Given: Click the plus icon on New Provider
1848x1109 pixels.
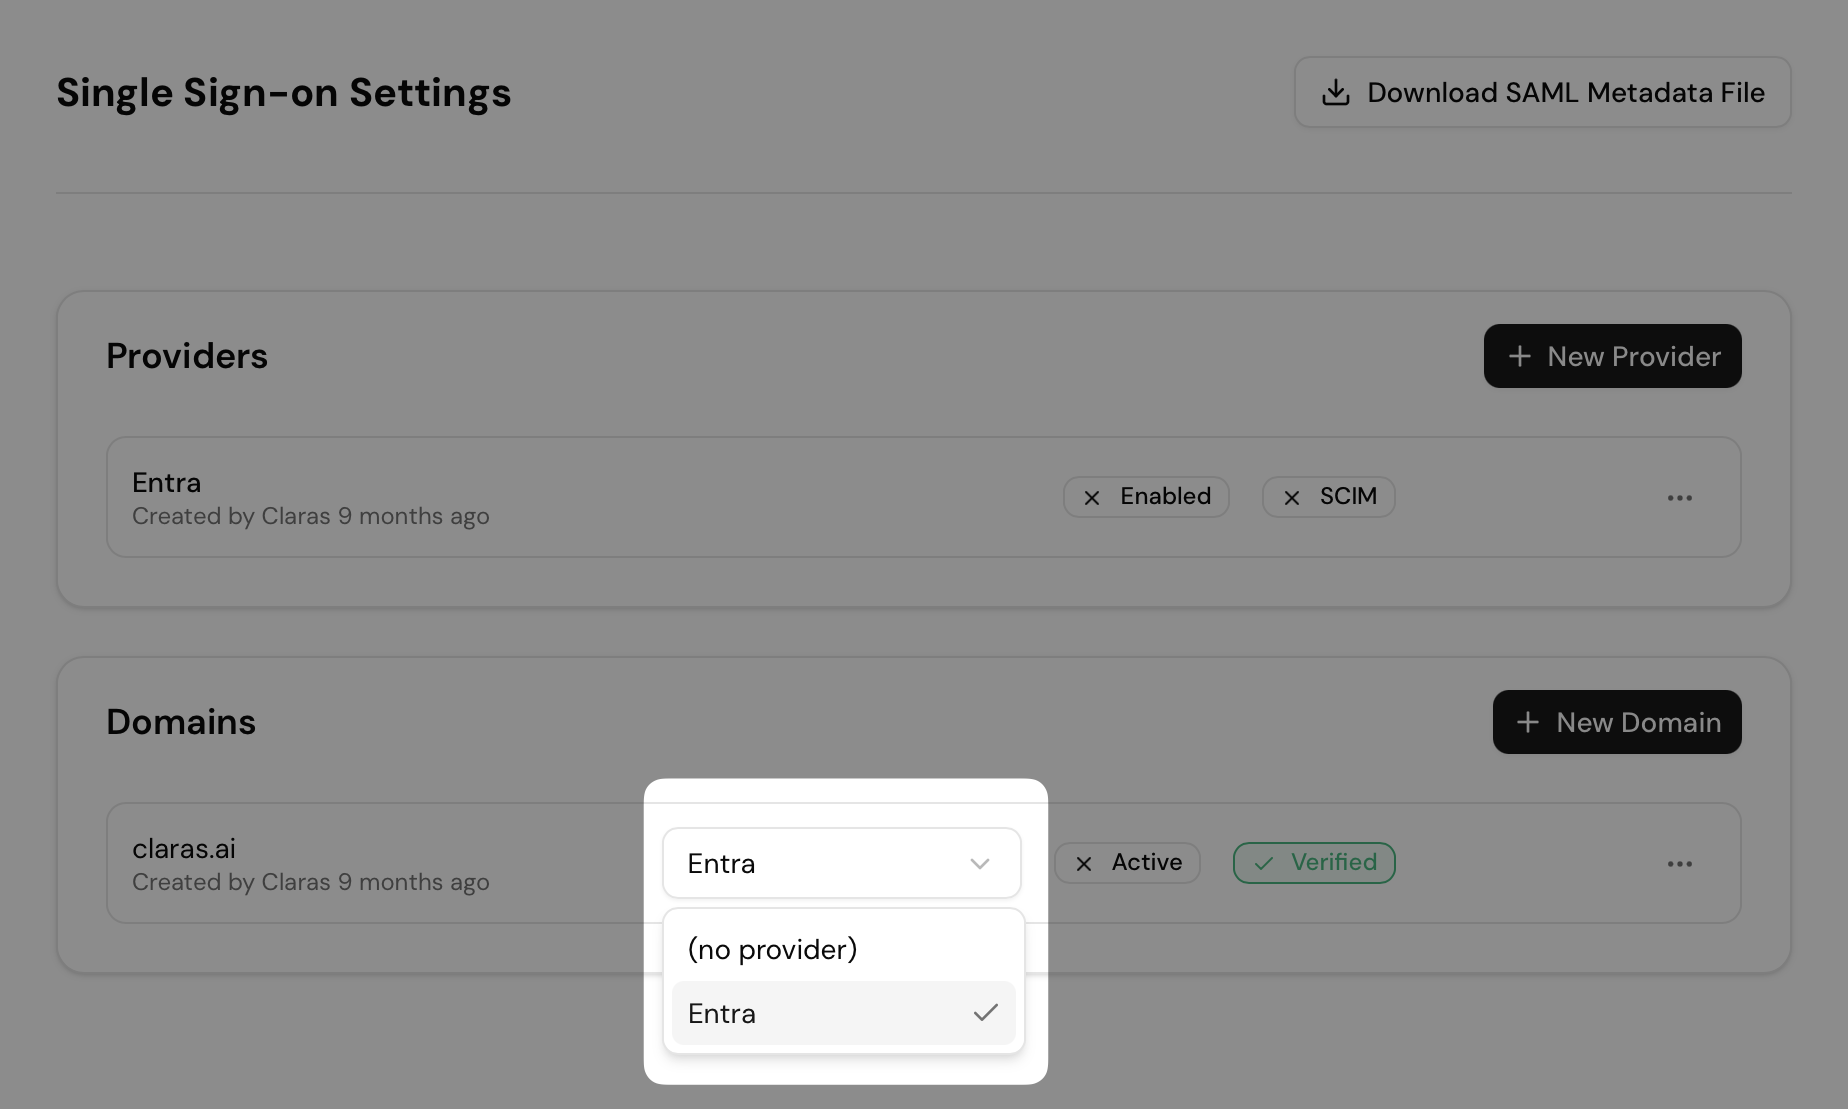Looking at the screenshot, I should coord(1519,357).
